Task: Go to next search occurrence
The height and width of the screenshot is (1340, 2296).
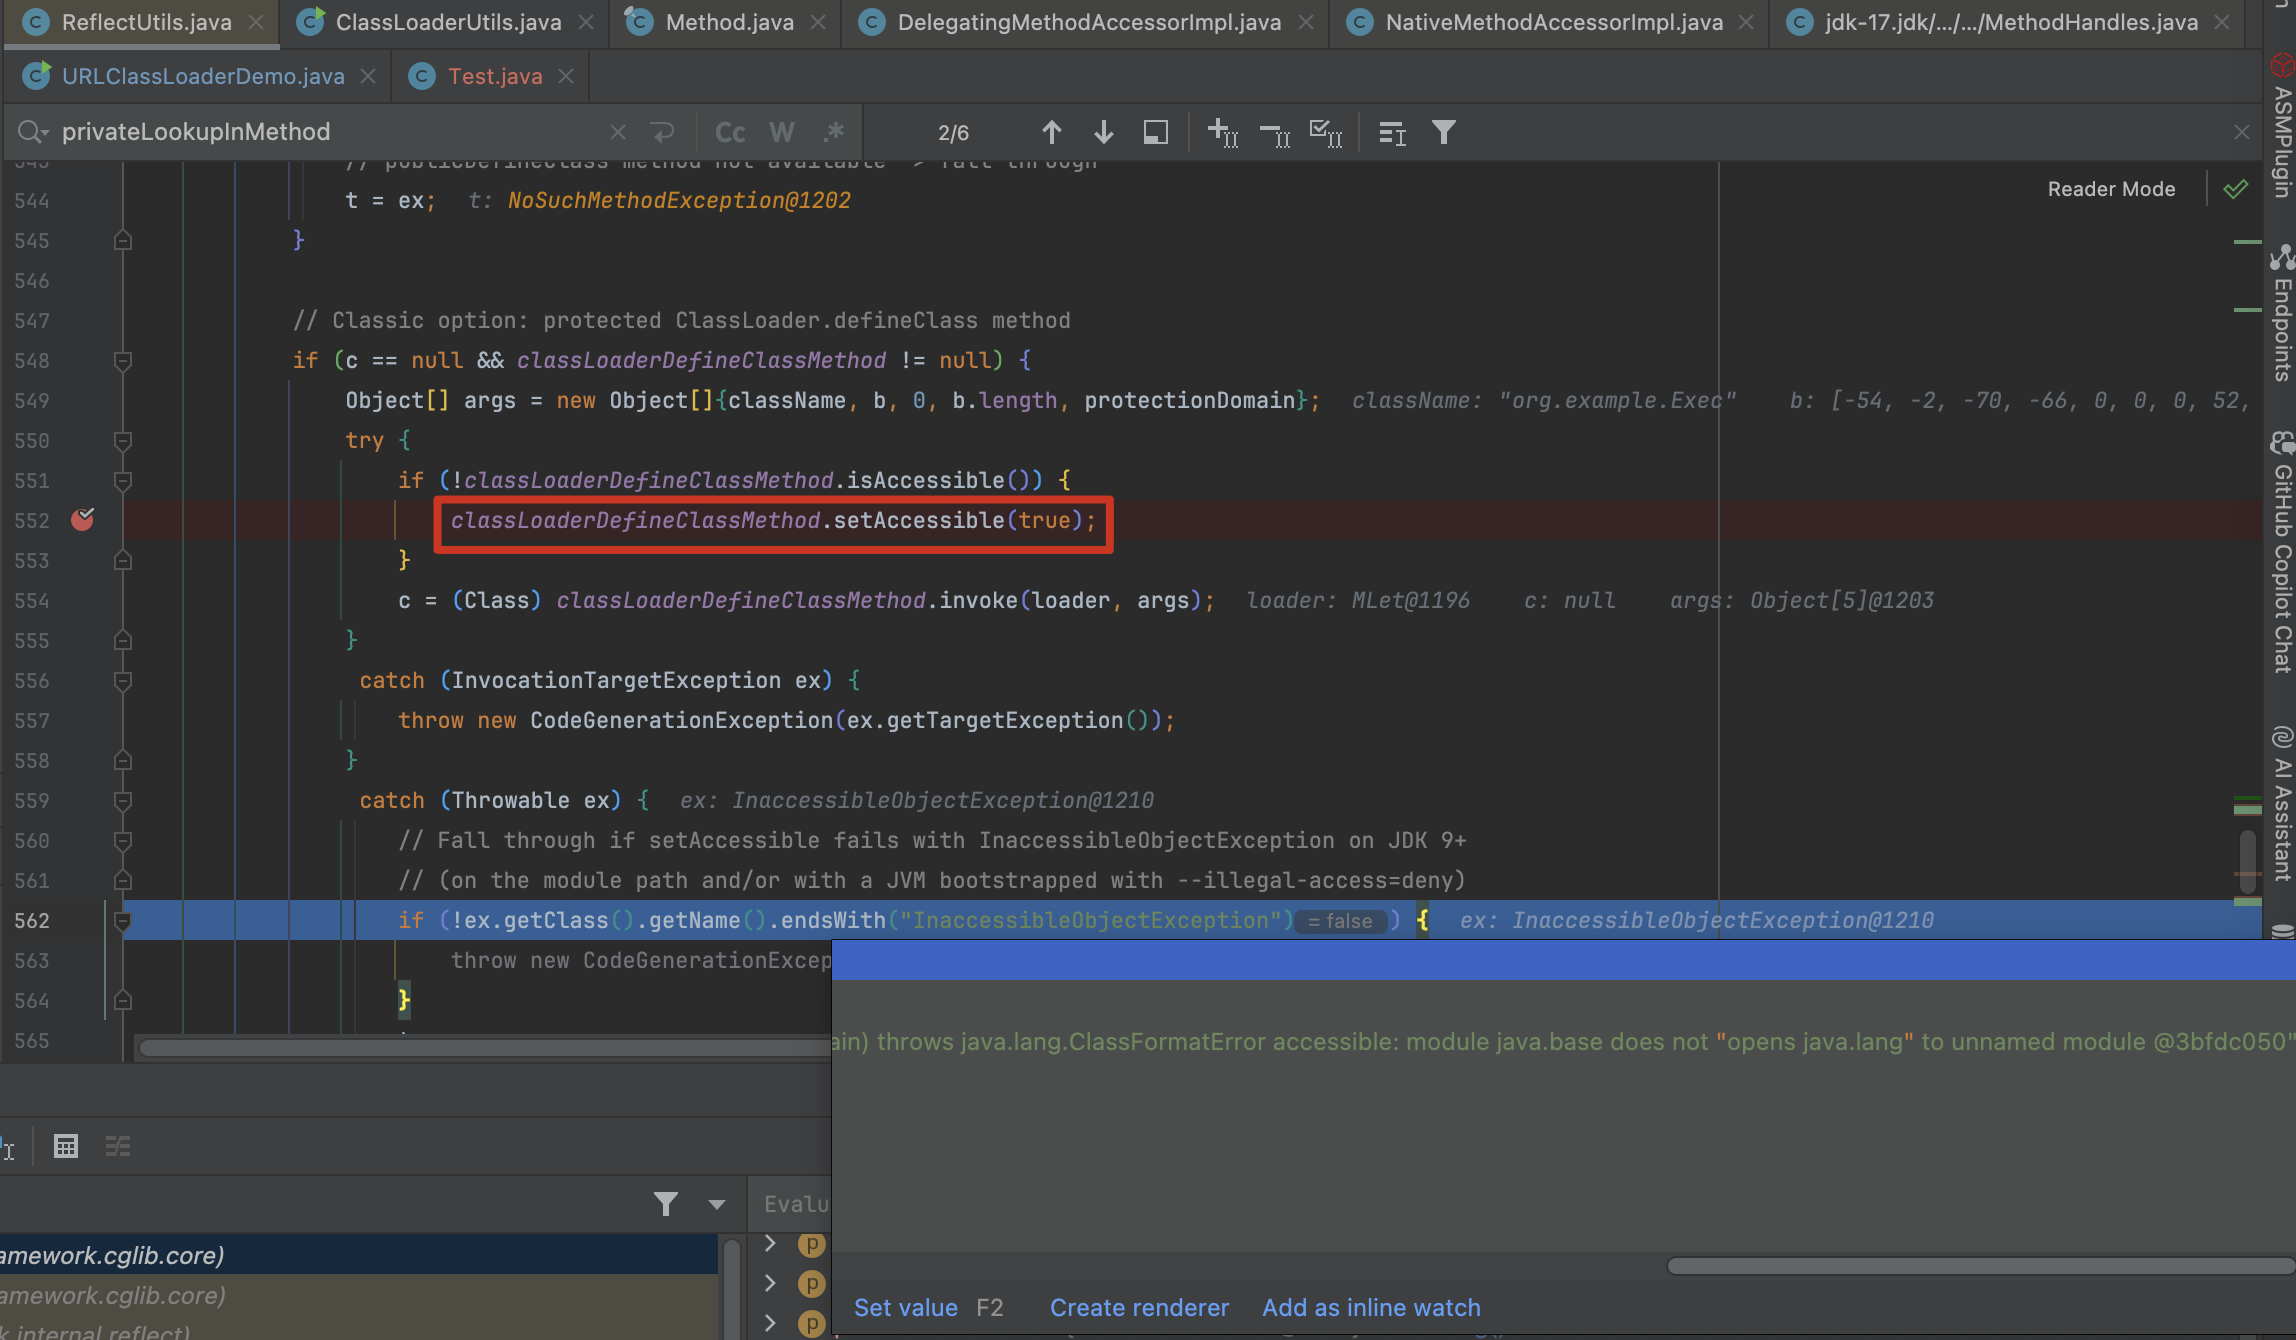Action: click(1104, 132)
